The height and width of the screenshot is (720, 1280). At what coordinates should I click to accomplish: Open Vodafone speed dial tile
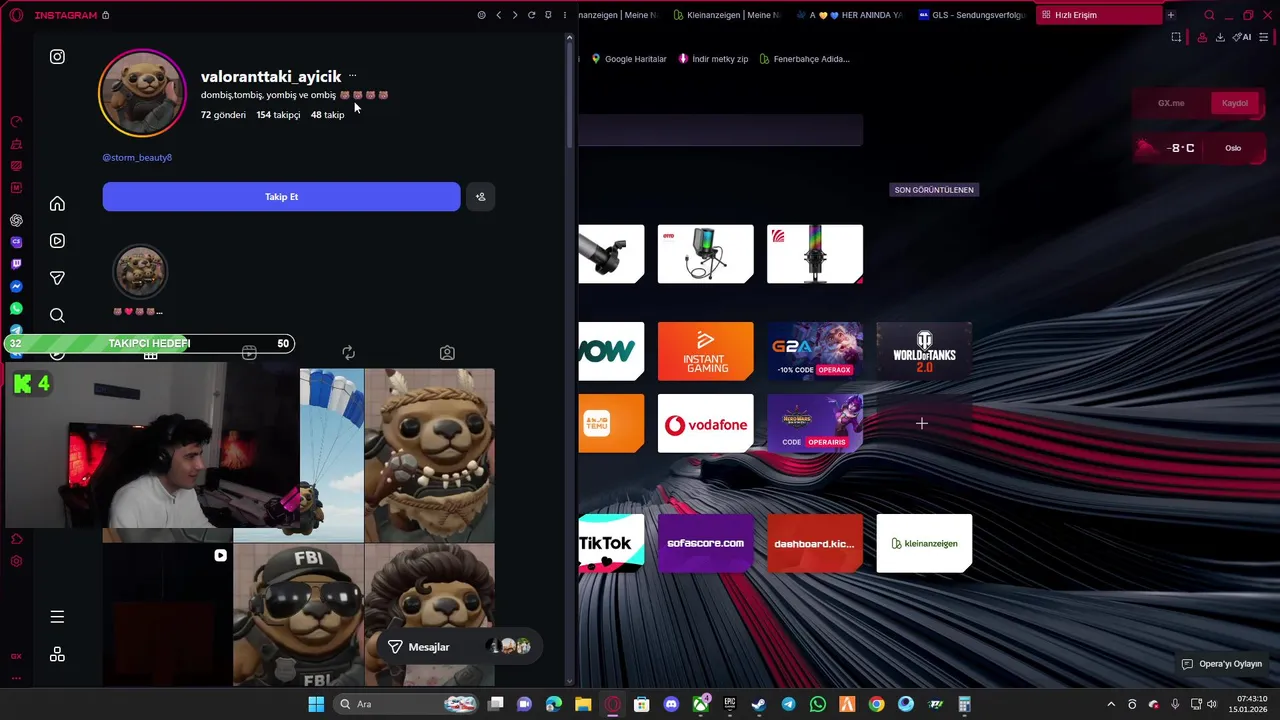click(x=705, y=424)
